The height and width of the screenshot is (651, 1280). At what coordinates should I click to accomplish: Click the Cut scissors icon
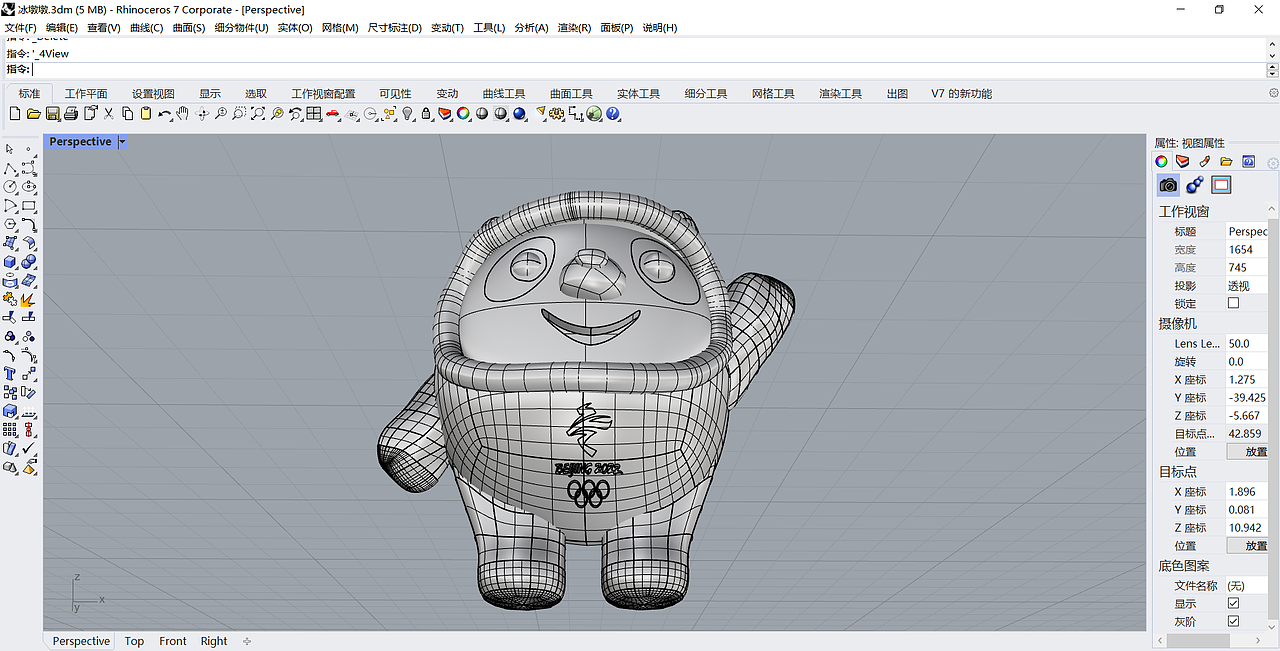(108, 114)
